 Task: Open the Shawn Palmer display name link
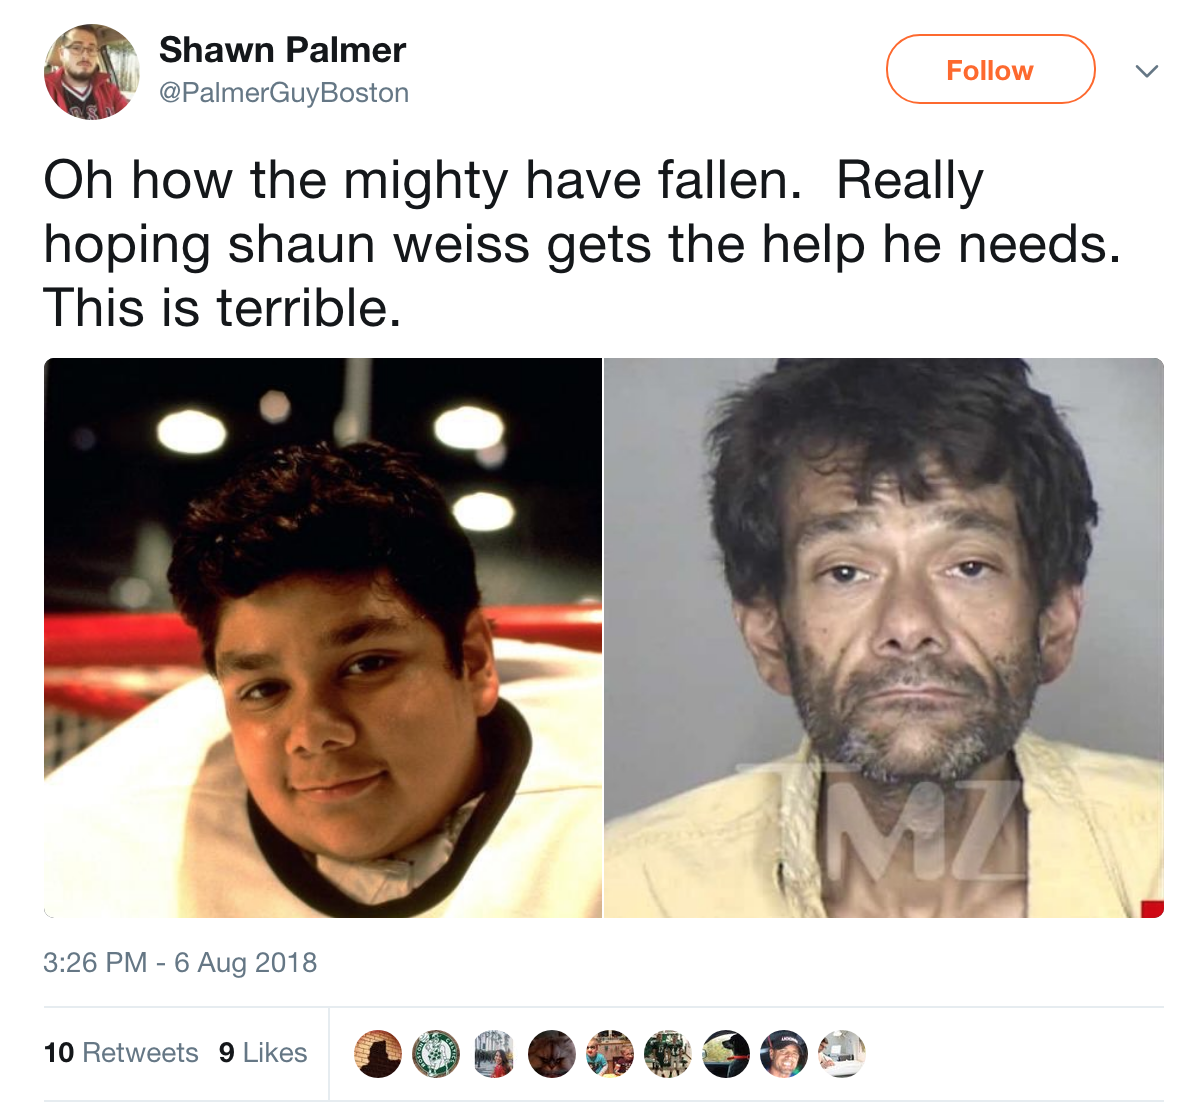(282, 50)
